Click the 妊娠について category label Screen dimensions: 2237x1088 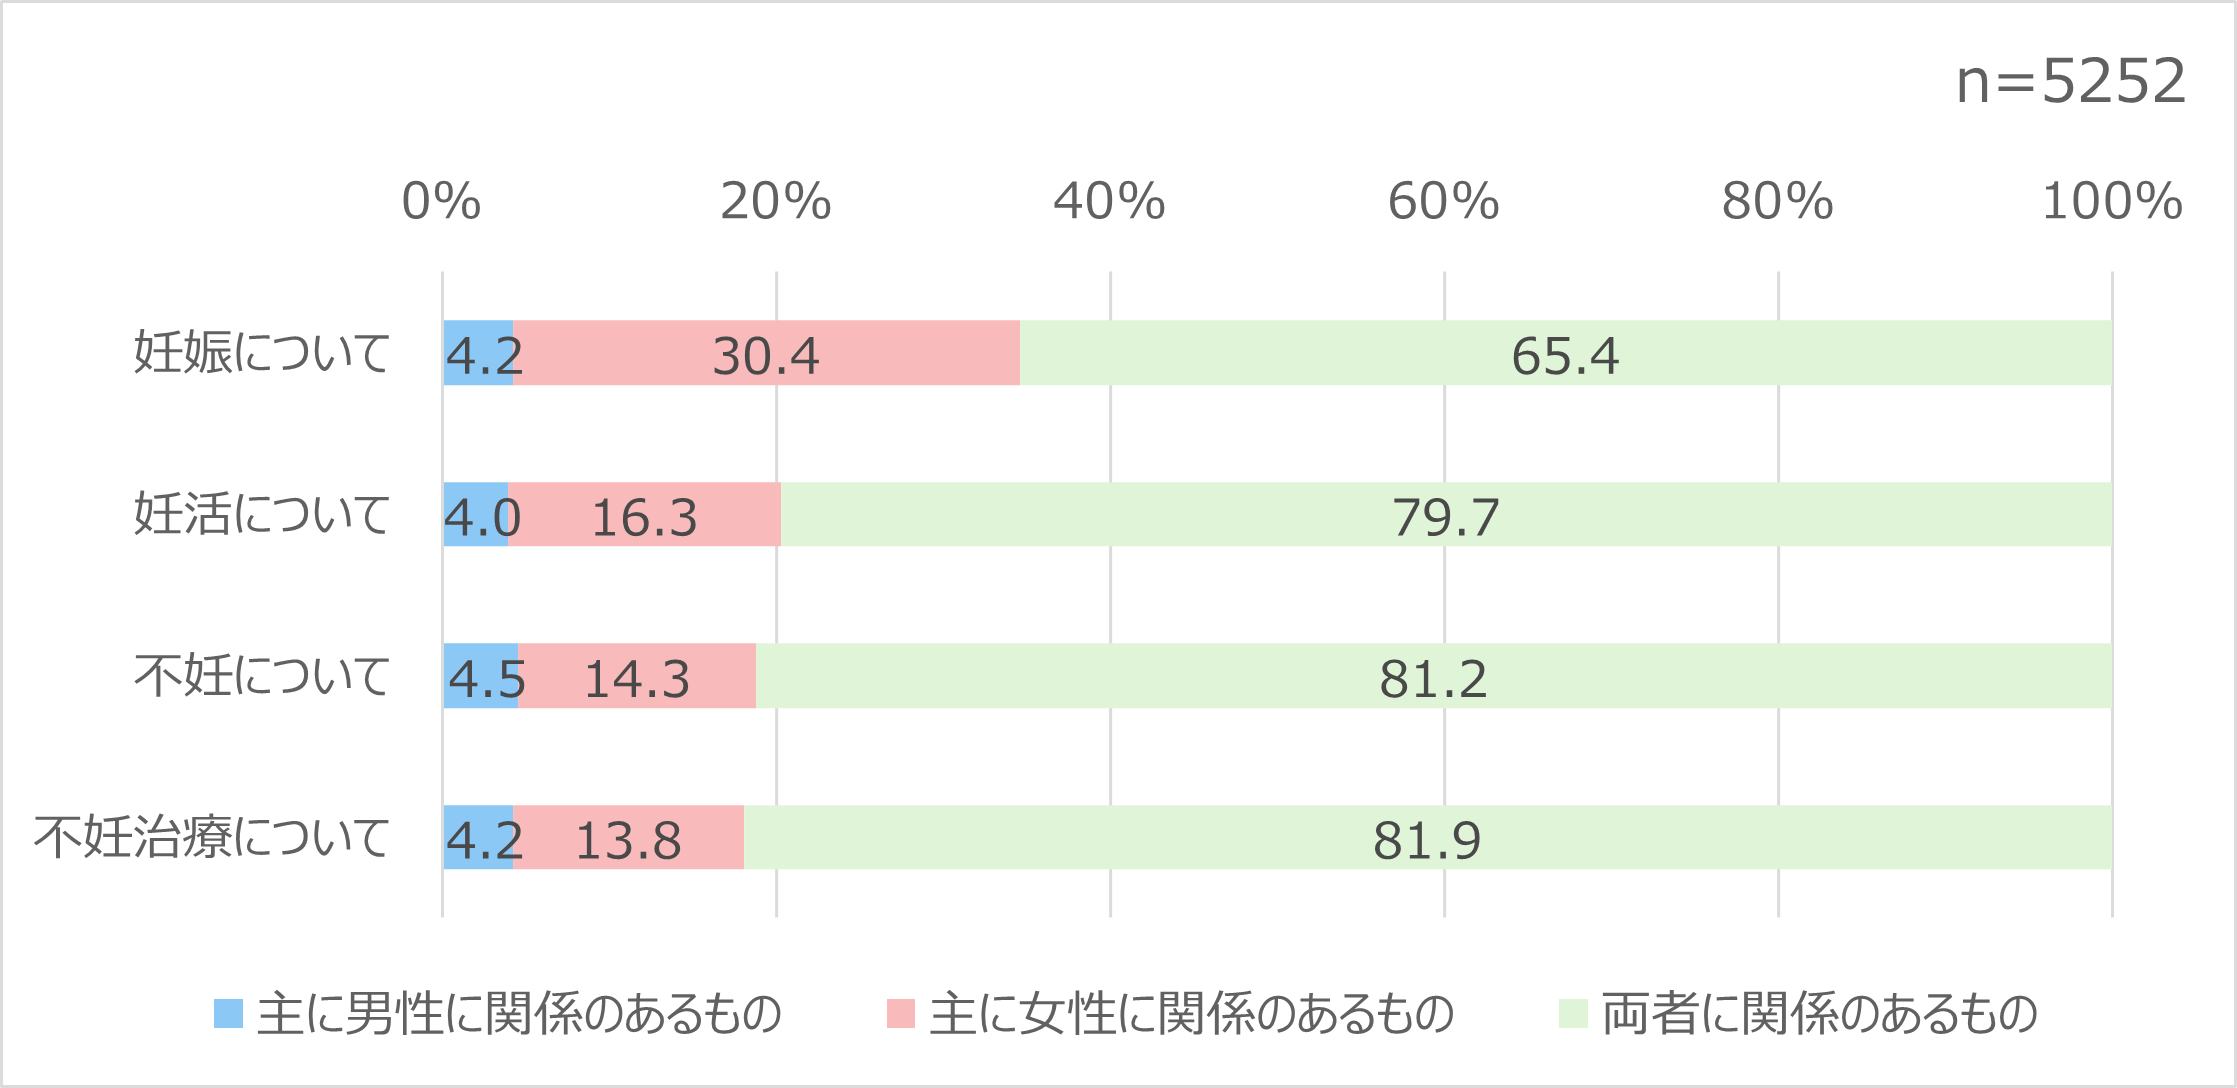tap(262, 353)
